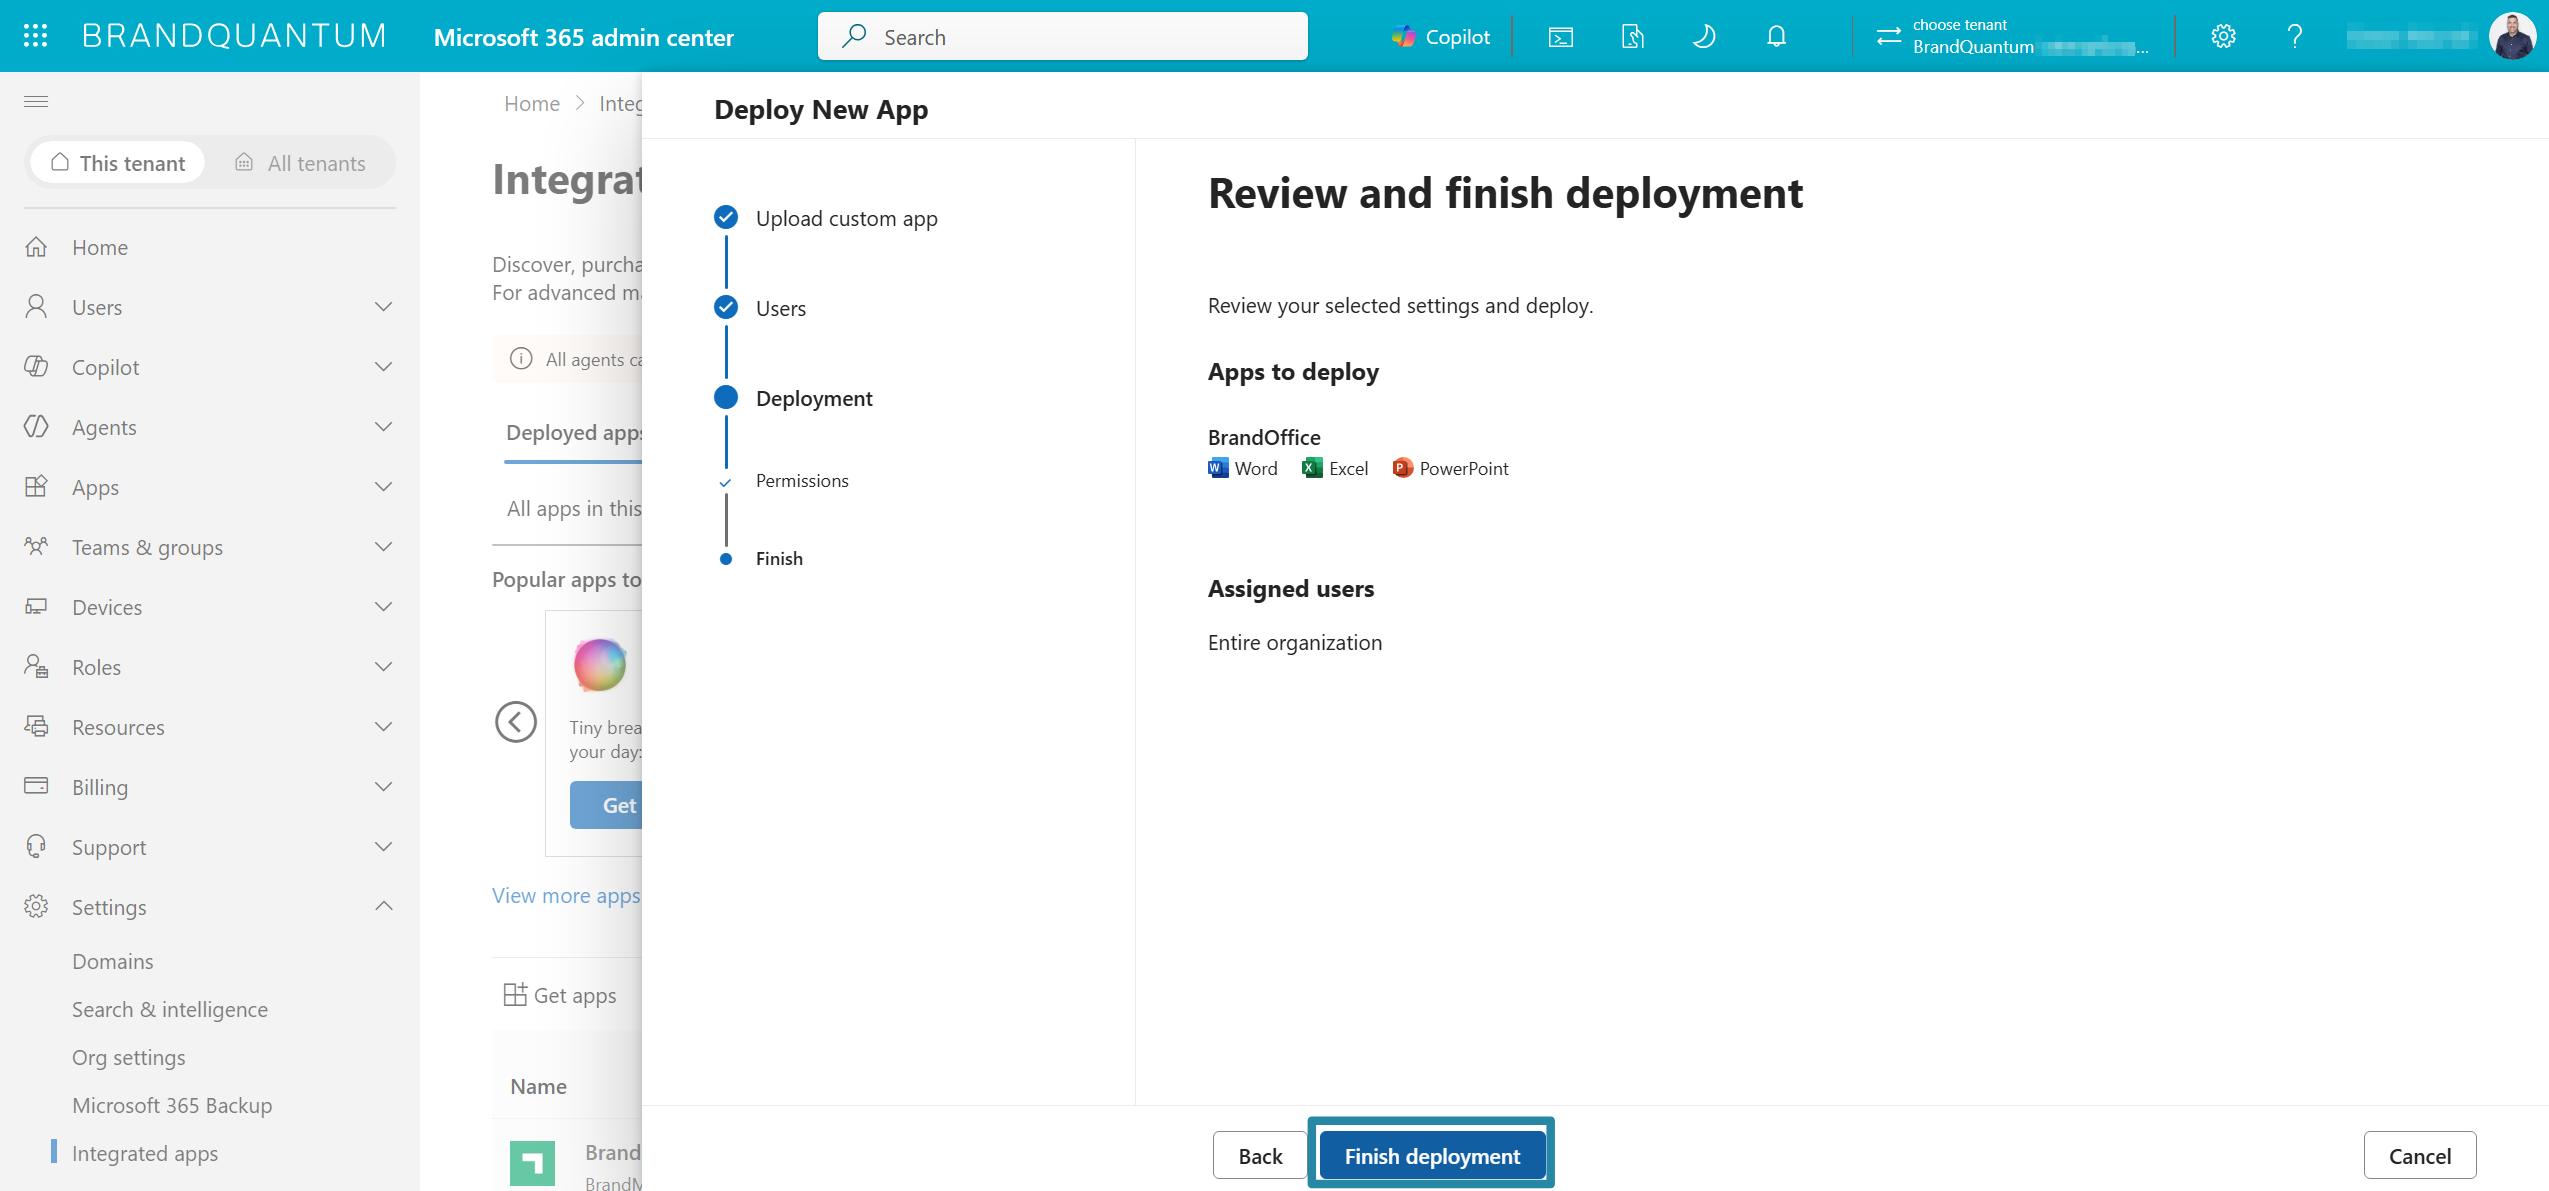Viewport: 2549px width, 1191px height.
Task: Switch to All tenants view
Action: [x=300, y=163]
